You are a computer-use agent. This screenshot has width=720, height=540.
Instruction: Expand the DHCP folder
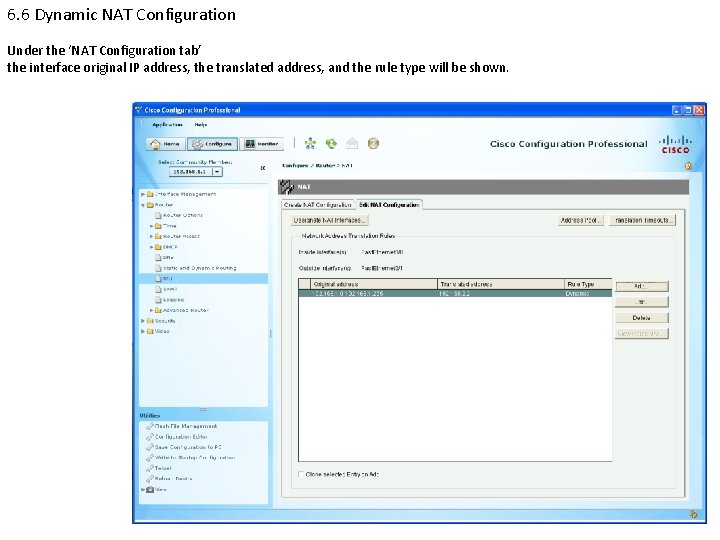point(152,247)
